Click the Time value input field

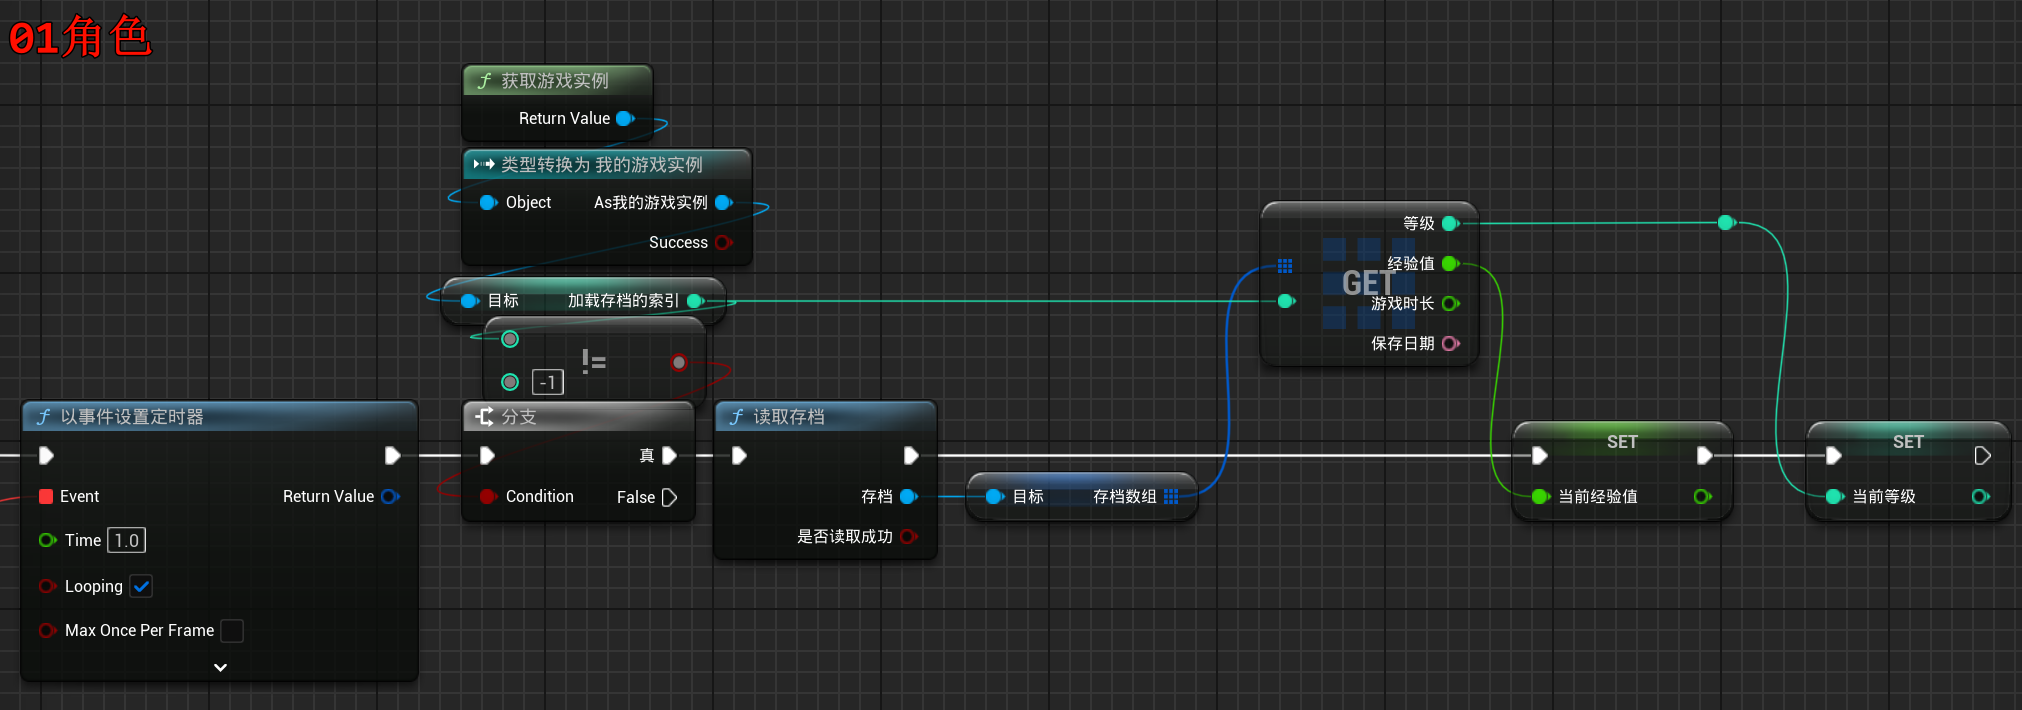pyautogui.click(x=126, y=541)
